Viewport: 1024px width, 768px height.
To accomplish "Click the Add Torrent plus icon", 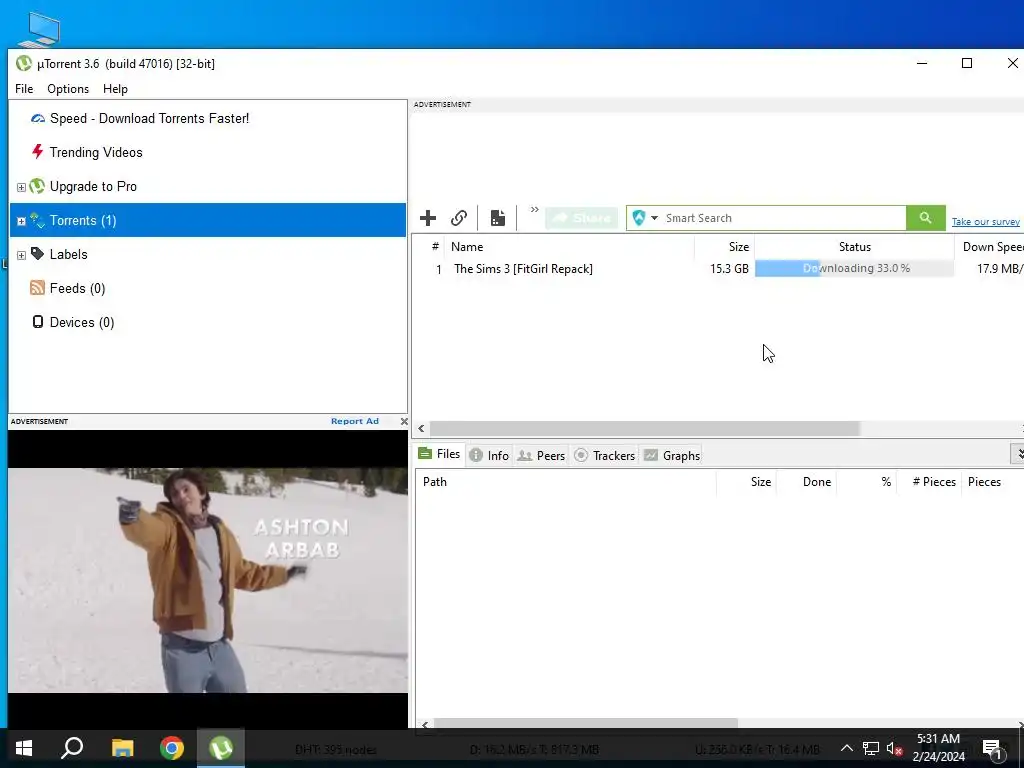I will point(428,218).
